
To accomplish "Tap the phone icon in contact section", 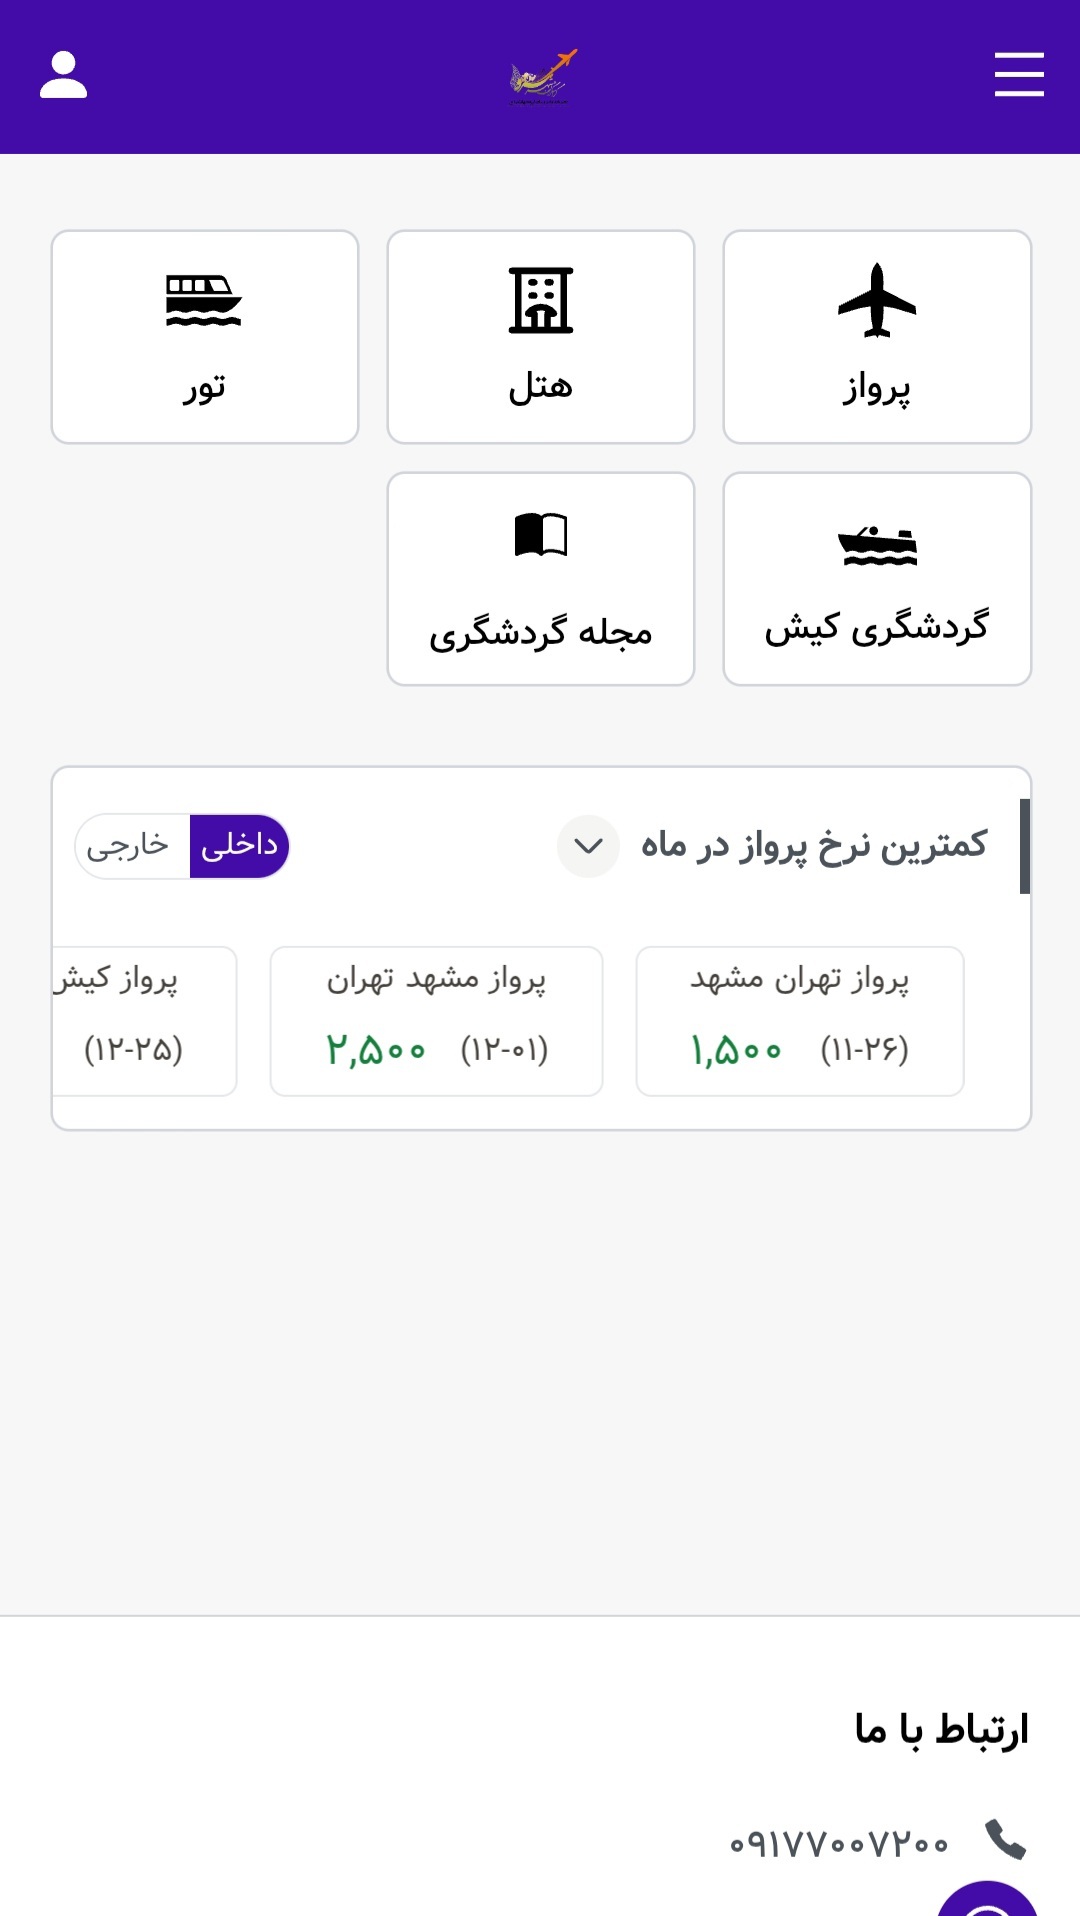I will pyautogui.click(x=1005, y=1840).
